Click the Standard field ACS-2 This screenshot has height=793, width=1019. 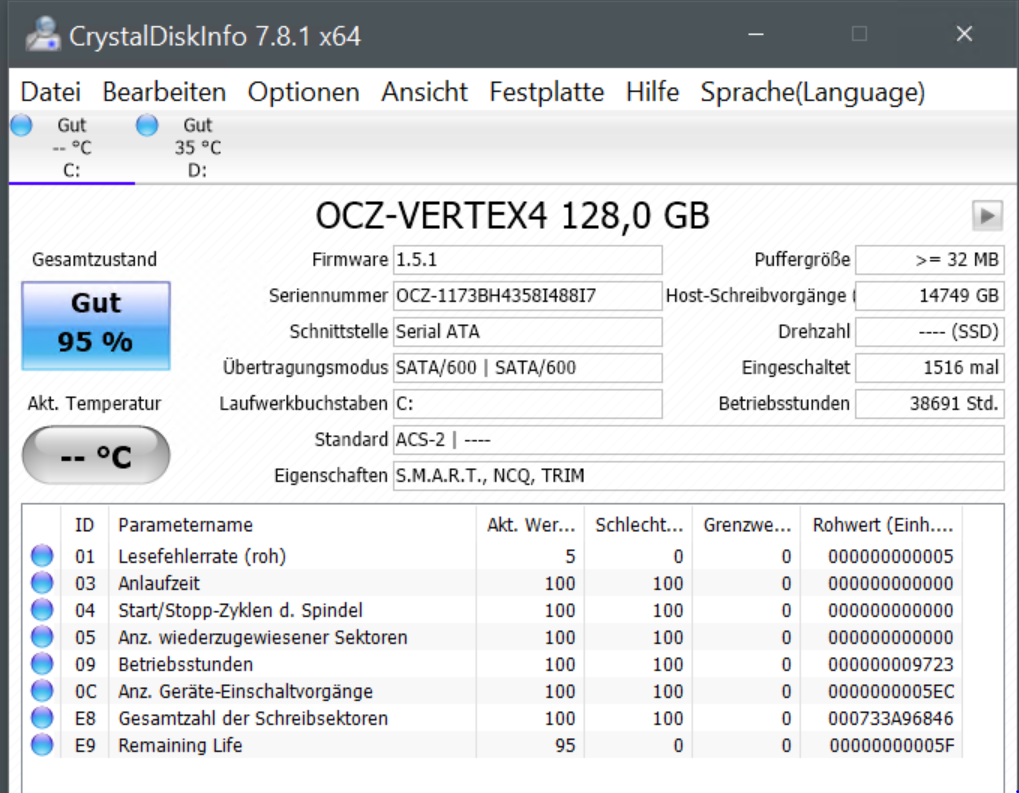[x=699, y=440]
